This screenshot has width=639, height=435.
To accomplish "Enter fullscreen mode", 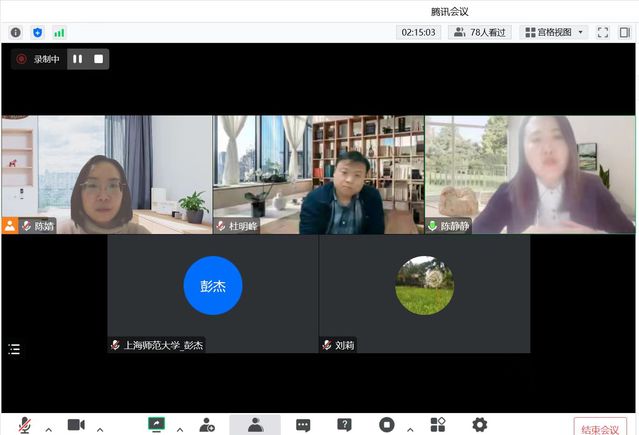I will (603, 32).
